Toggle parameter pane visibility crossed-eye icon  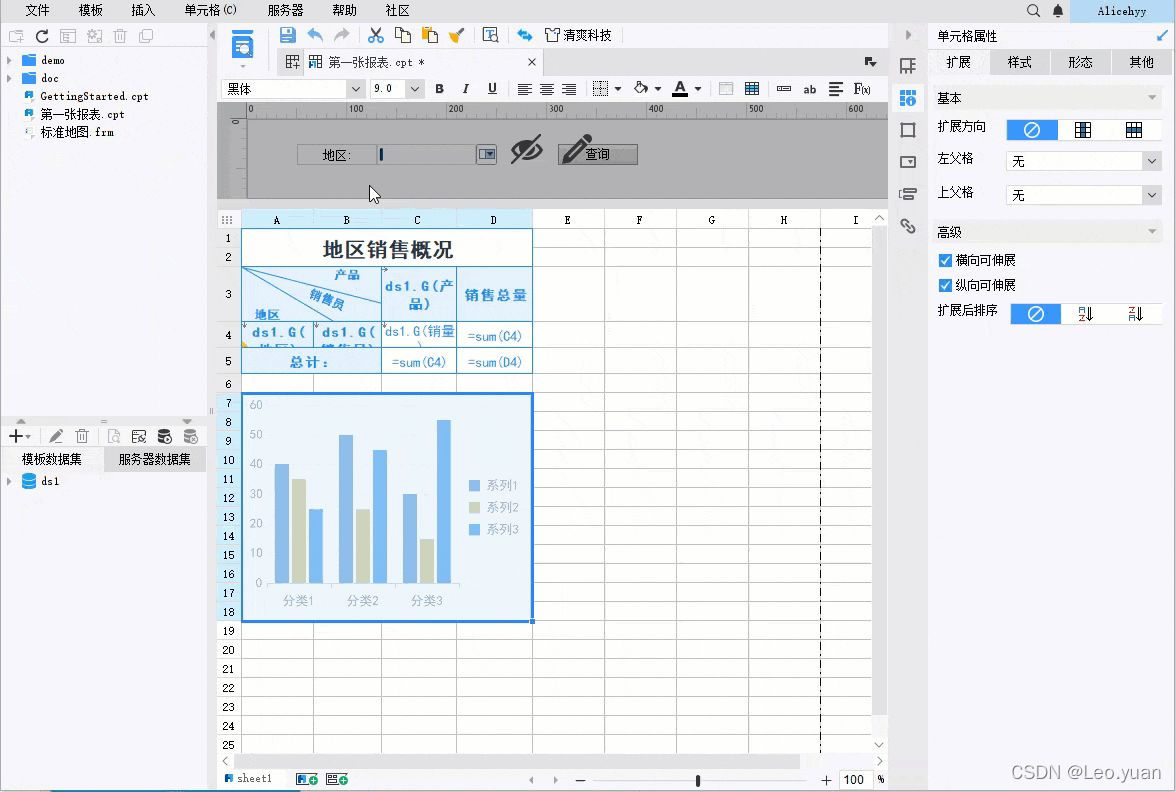click(526, 150)
